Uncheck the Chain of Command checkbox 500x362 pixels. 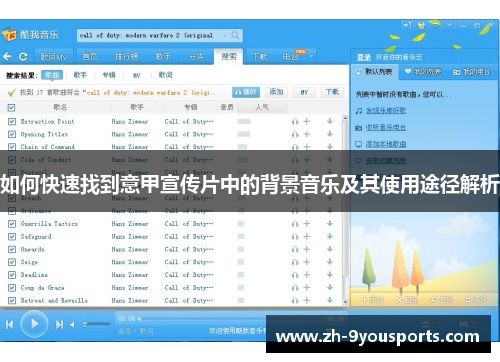pyautogui.click(x=12, y=147)
